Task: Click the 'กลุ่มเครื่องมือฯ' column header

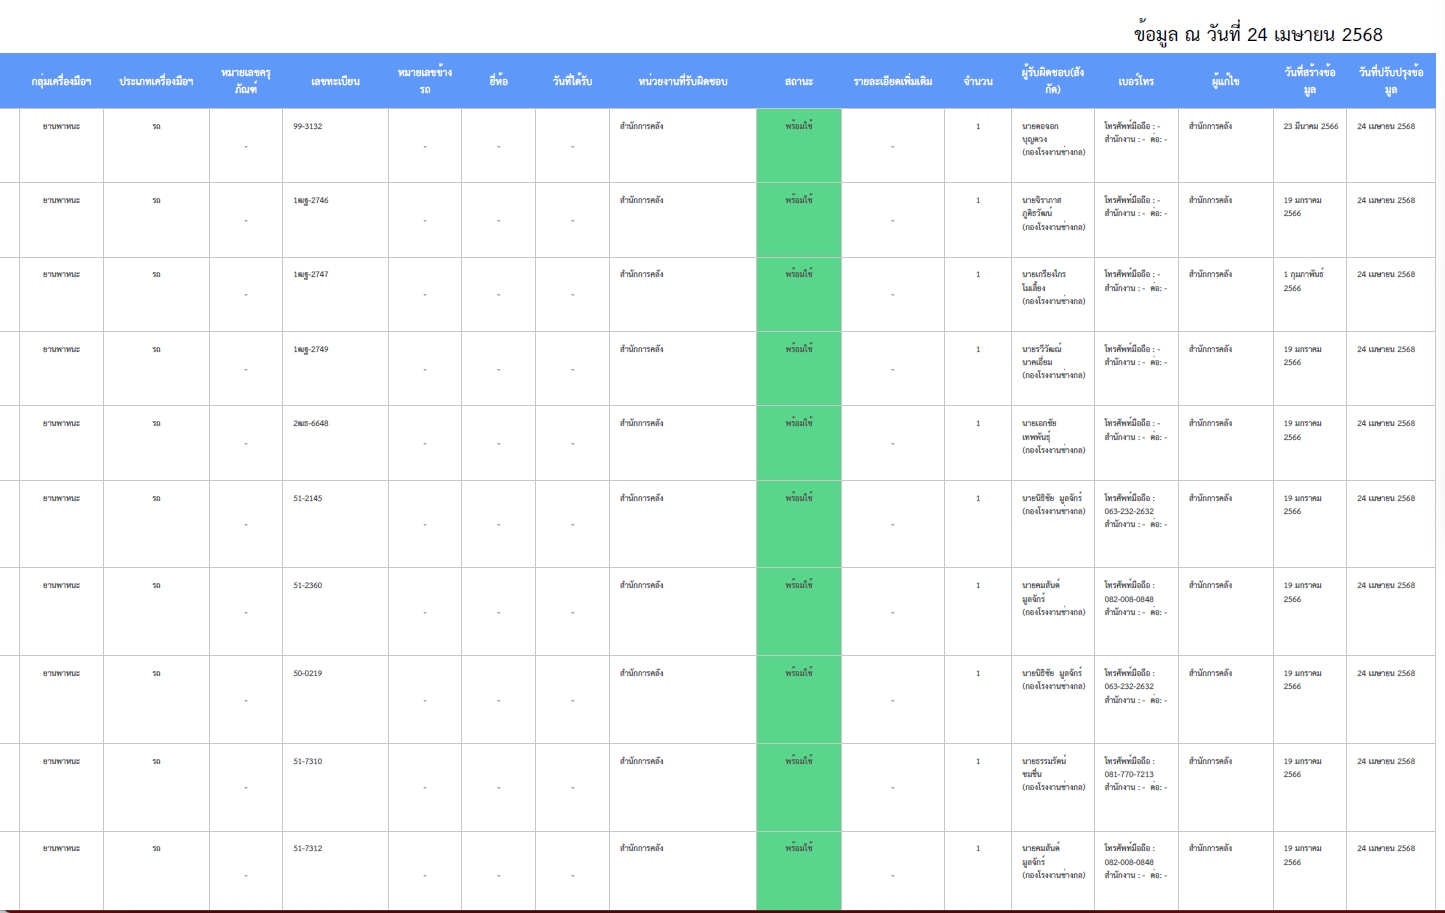Action: coord(61,81)
